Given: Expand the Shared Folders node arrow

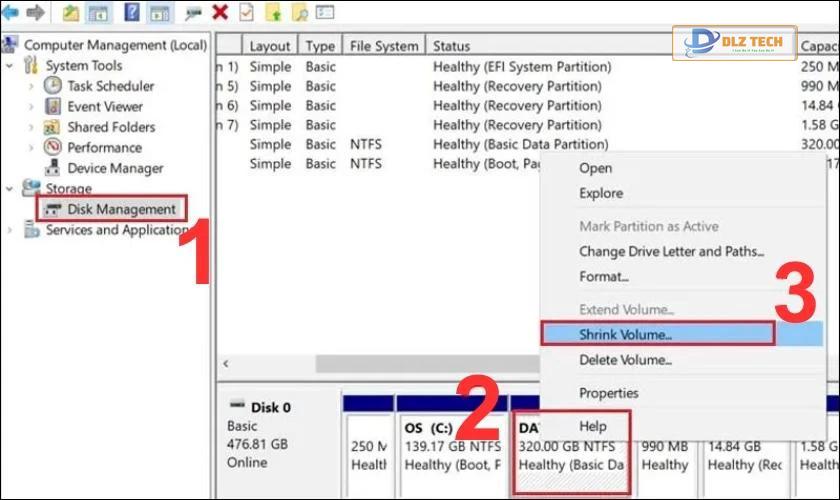Looking at the screenshot, I should [31, 128].
